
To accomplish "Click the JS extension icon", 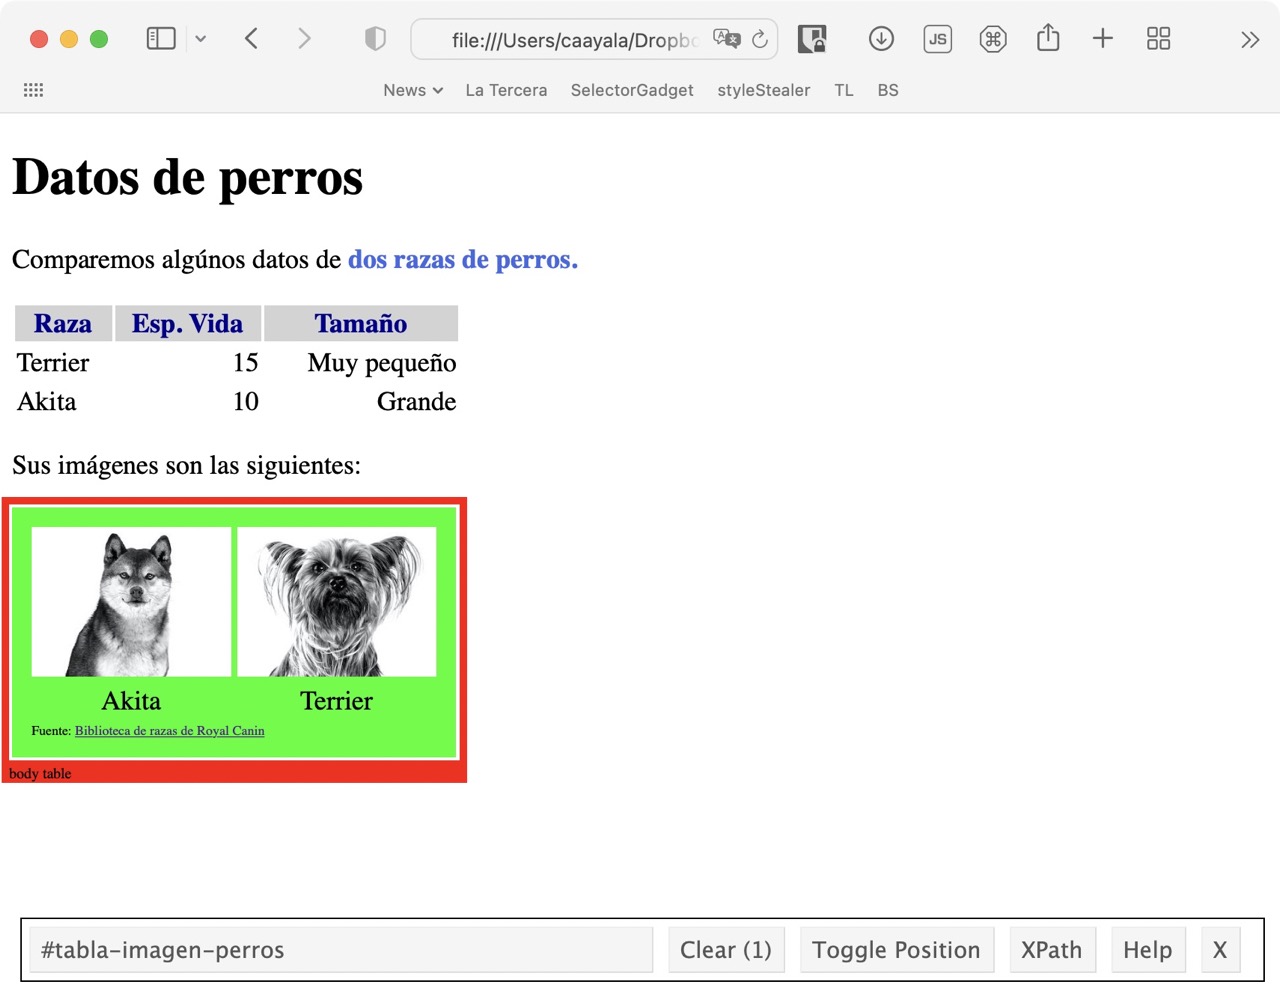I will [937, 39].
